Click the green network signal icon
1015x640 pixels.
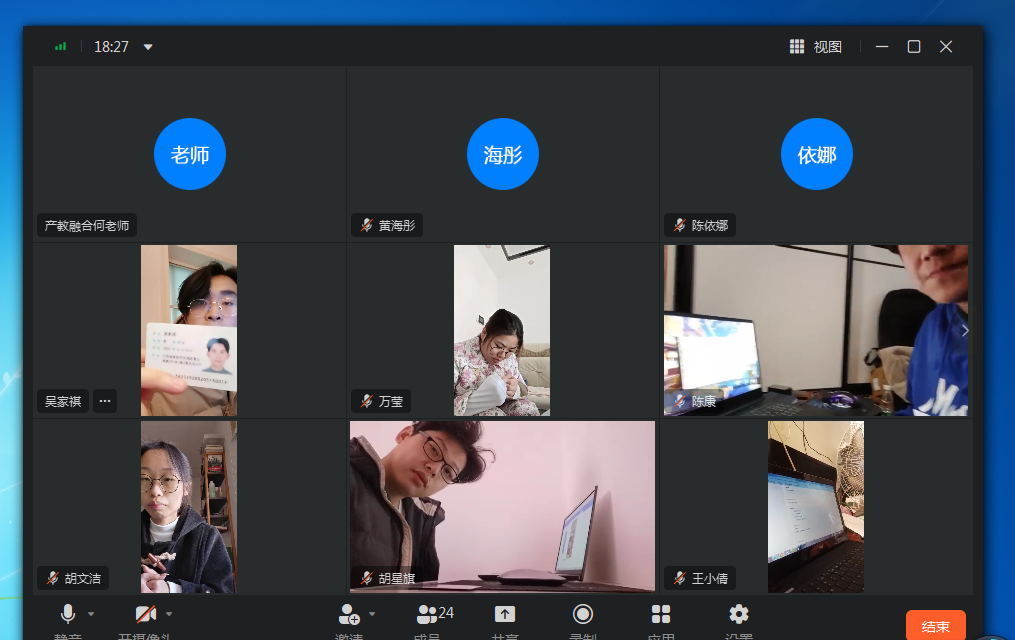(x=61, y=46)
